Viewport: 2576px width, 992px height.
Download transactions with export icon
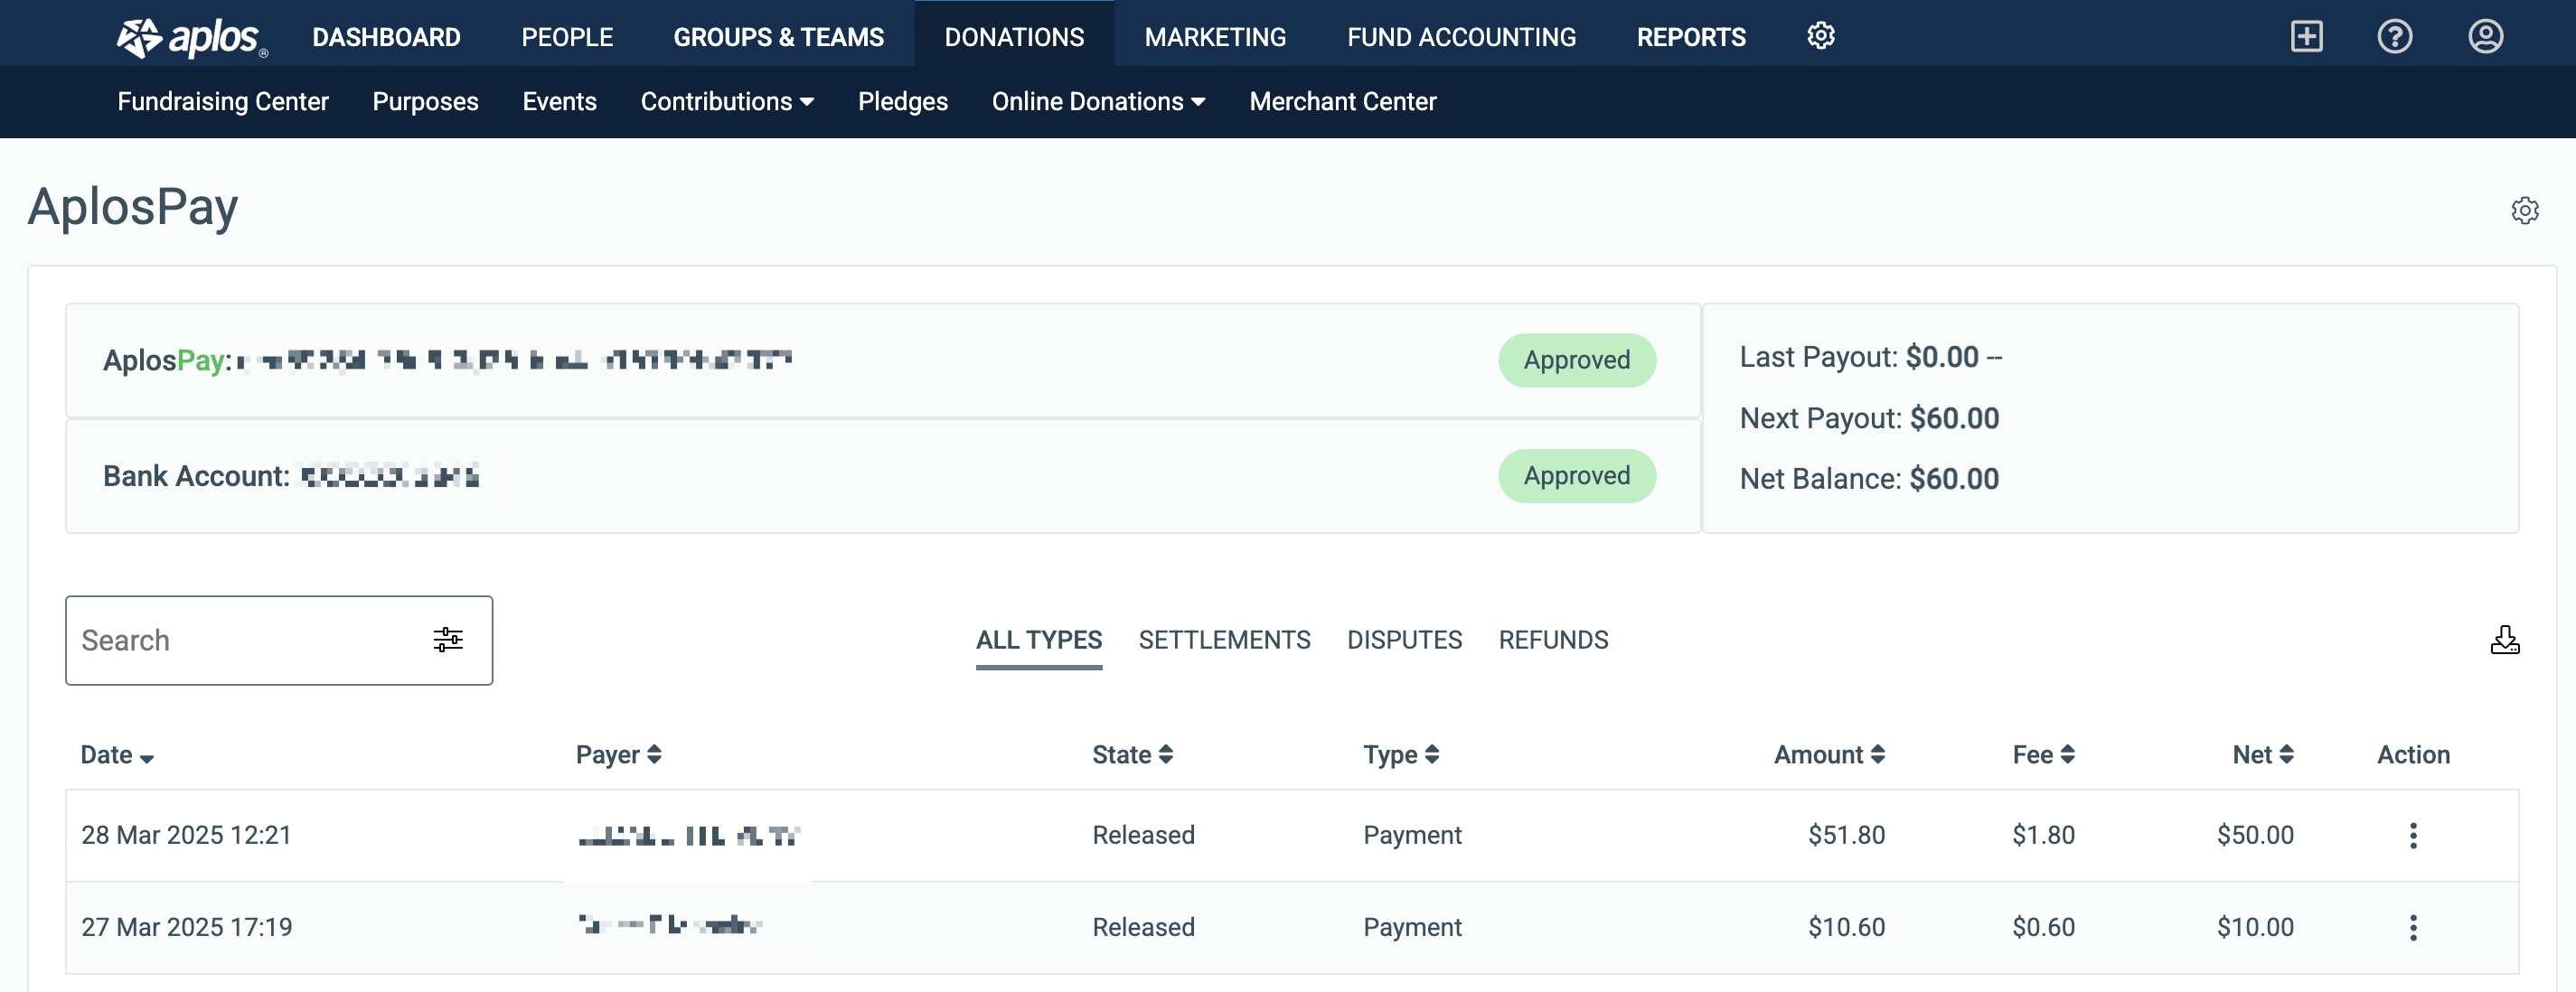coord(2504,640)
